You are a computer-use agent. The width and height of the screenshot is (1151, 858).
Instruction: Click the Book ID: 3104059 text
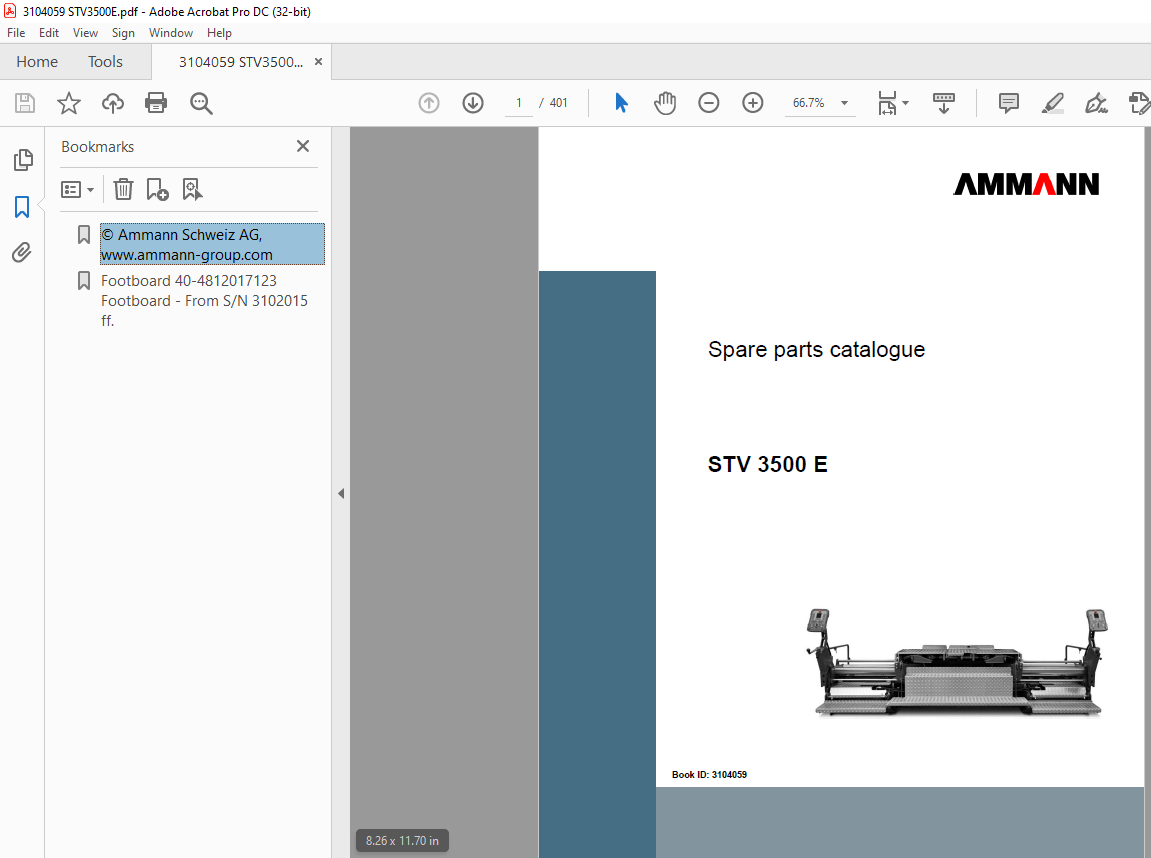tap(709, 774)
